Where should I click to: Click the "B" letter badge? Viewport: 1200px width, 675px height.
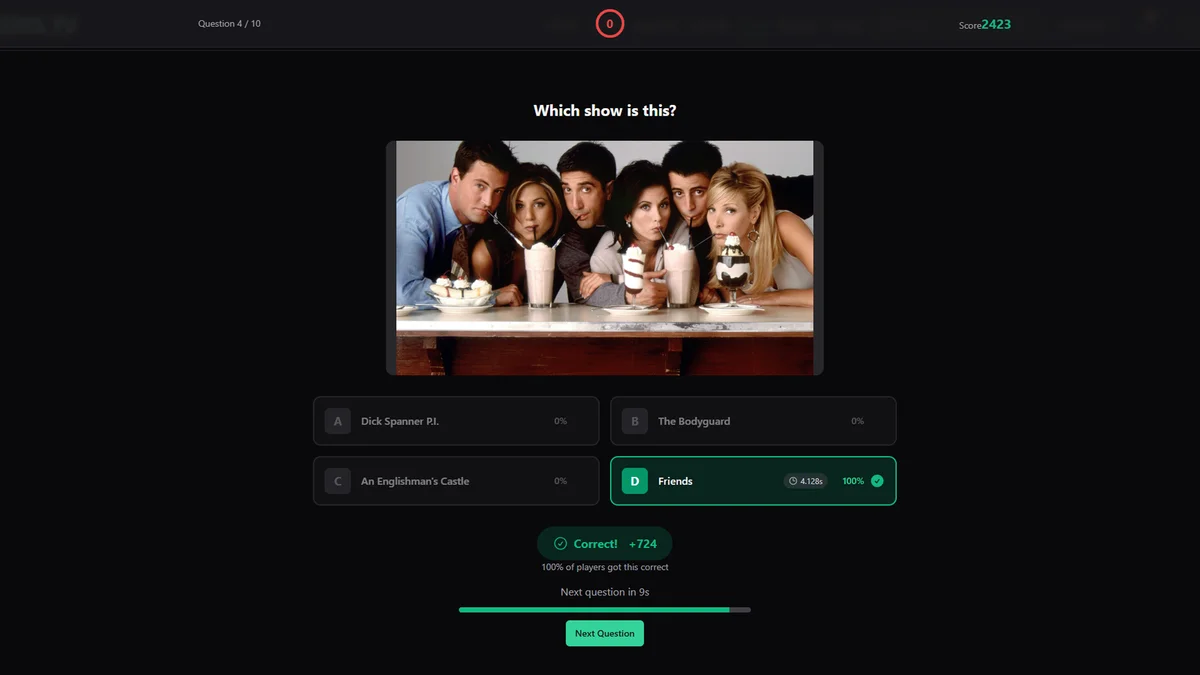tap(634, 421)
